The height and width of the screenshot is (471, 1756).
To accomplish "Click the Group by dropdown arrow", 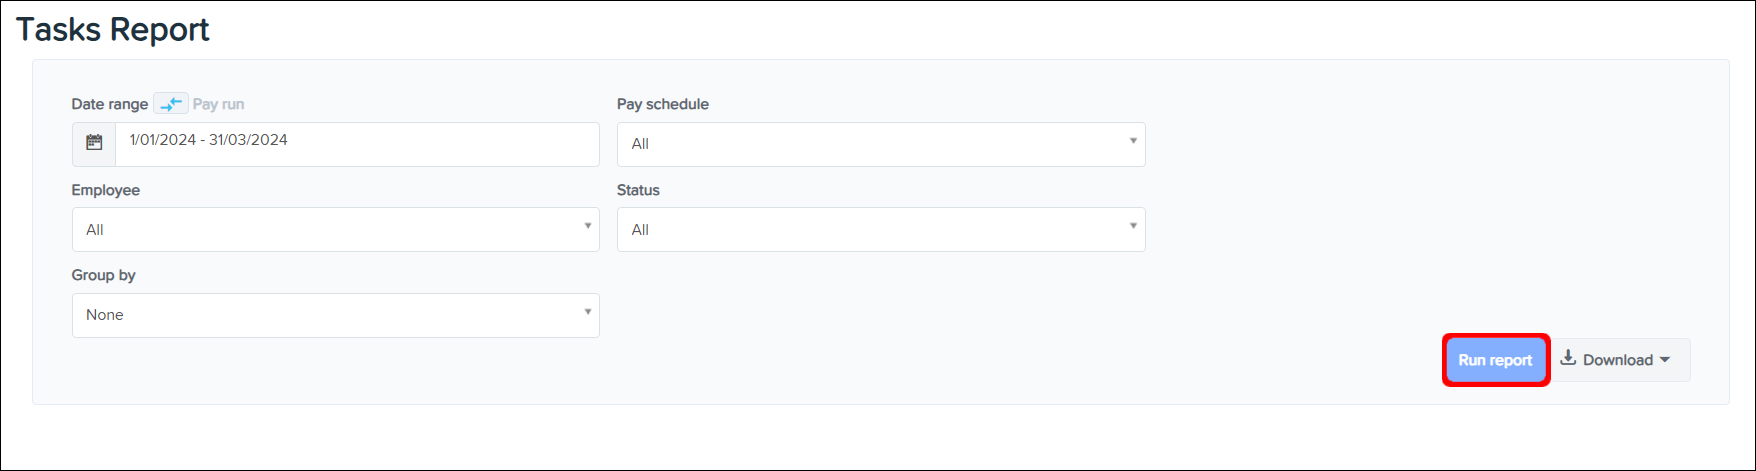I will coord(587,312).
